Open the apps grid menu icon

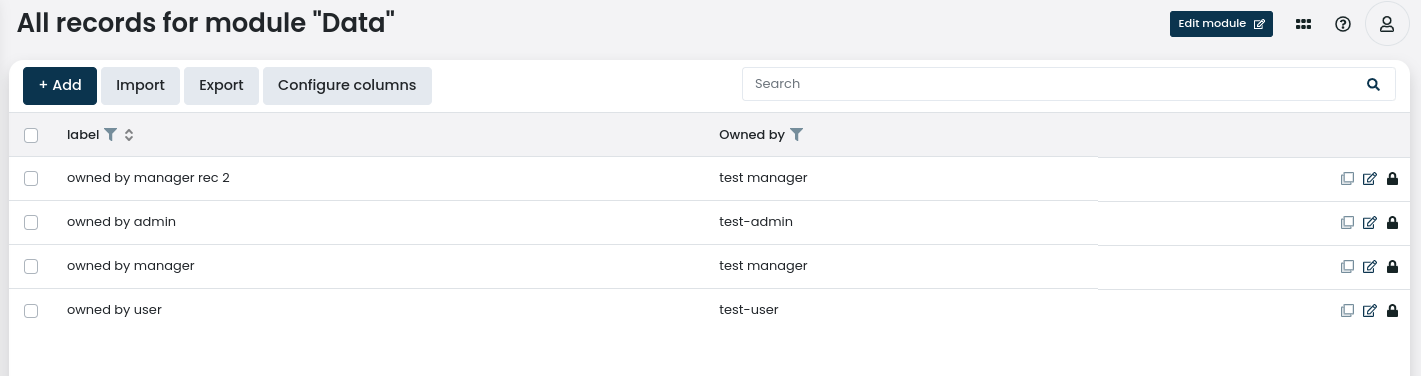point(1303,24)
